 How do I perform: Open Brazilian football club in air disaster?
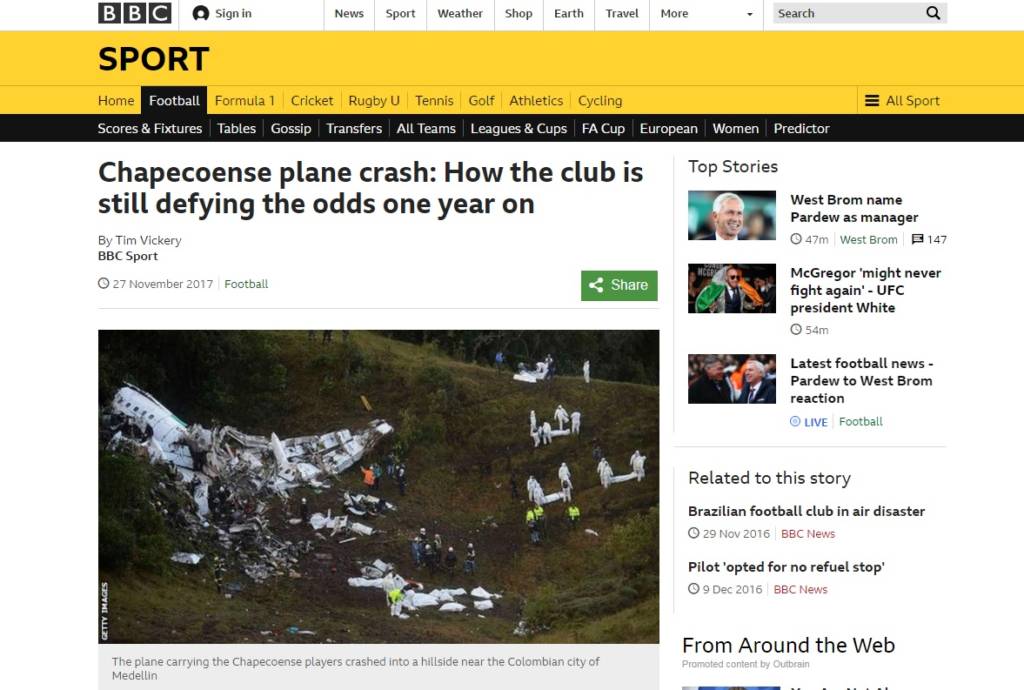tap(807, 511)
